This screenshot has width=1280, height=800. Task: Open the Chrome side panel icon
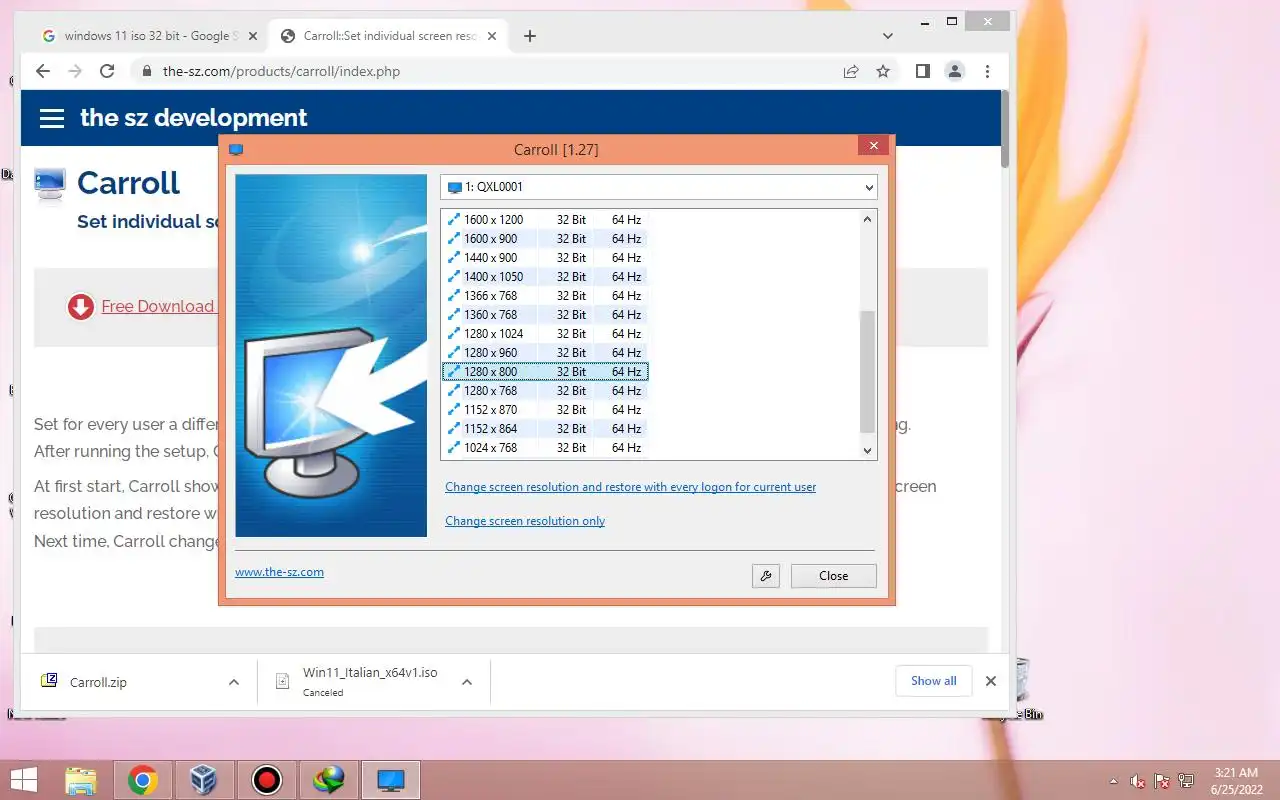coord(923,71)
